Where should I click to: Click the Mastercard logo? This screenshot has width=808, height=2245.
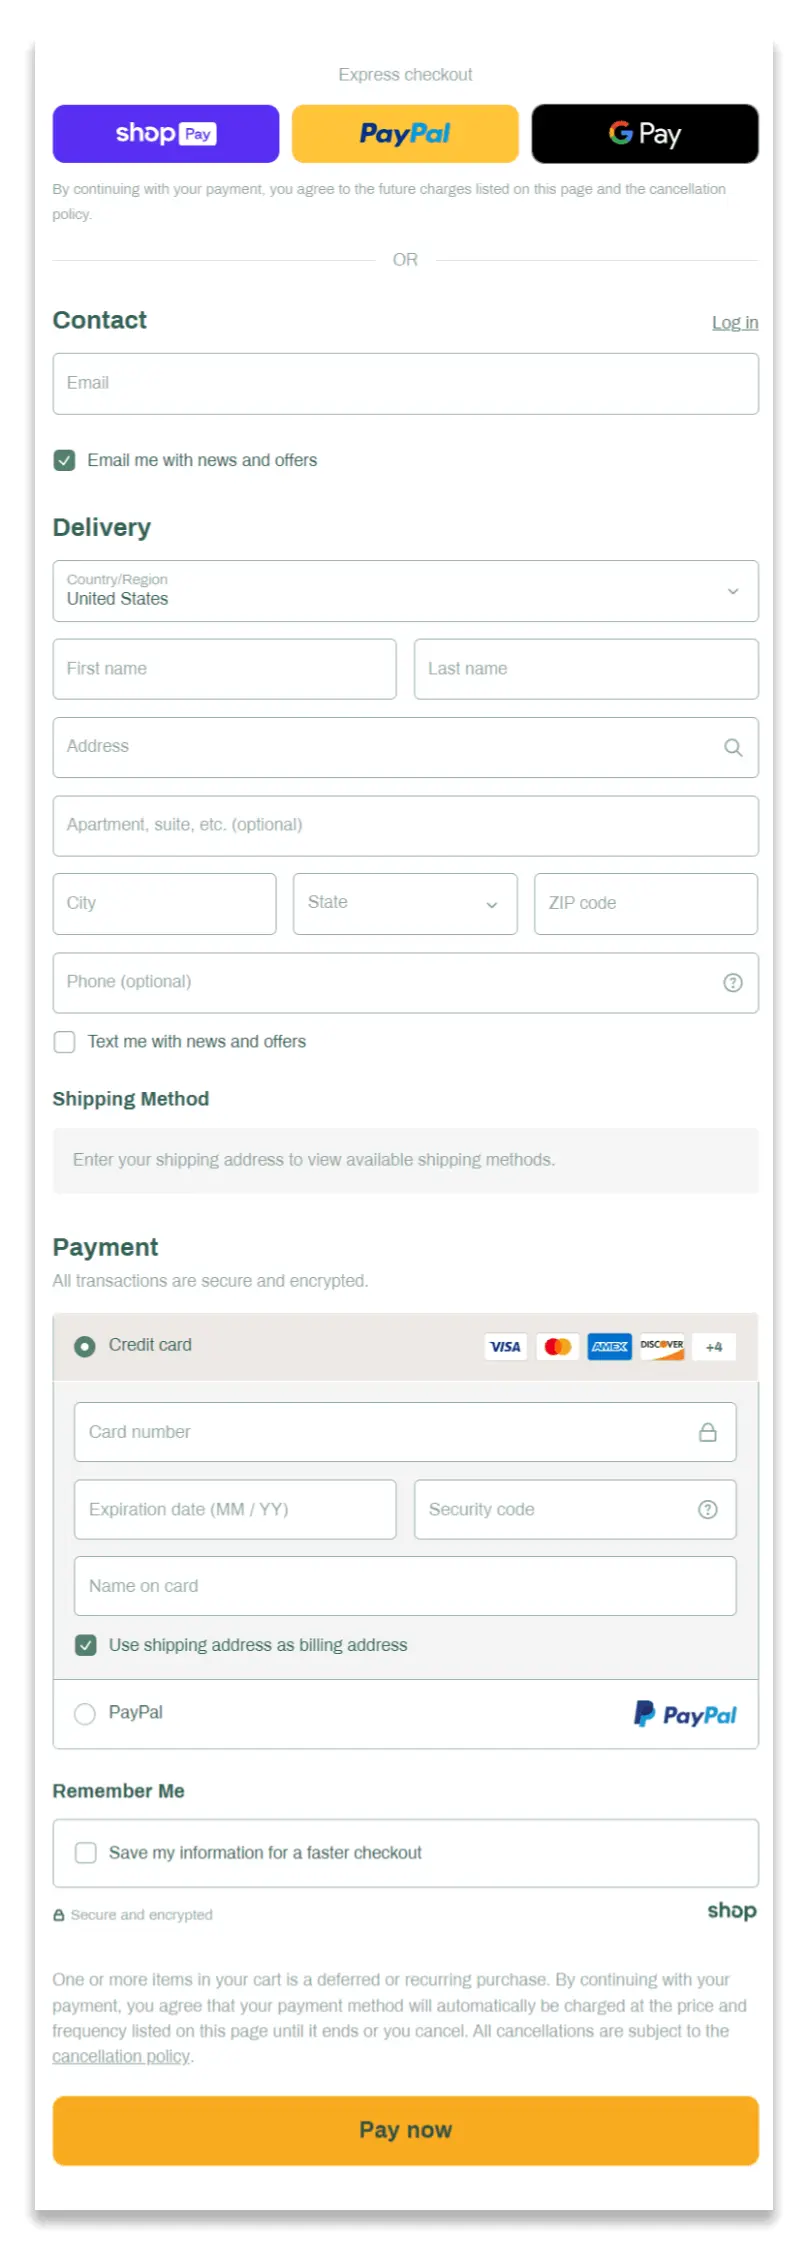[x=557, y=1346]
